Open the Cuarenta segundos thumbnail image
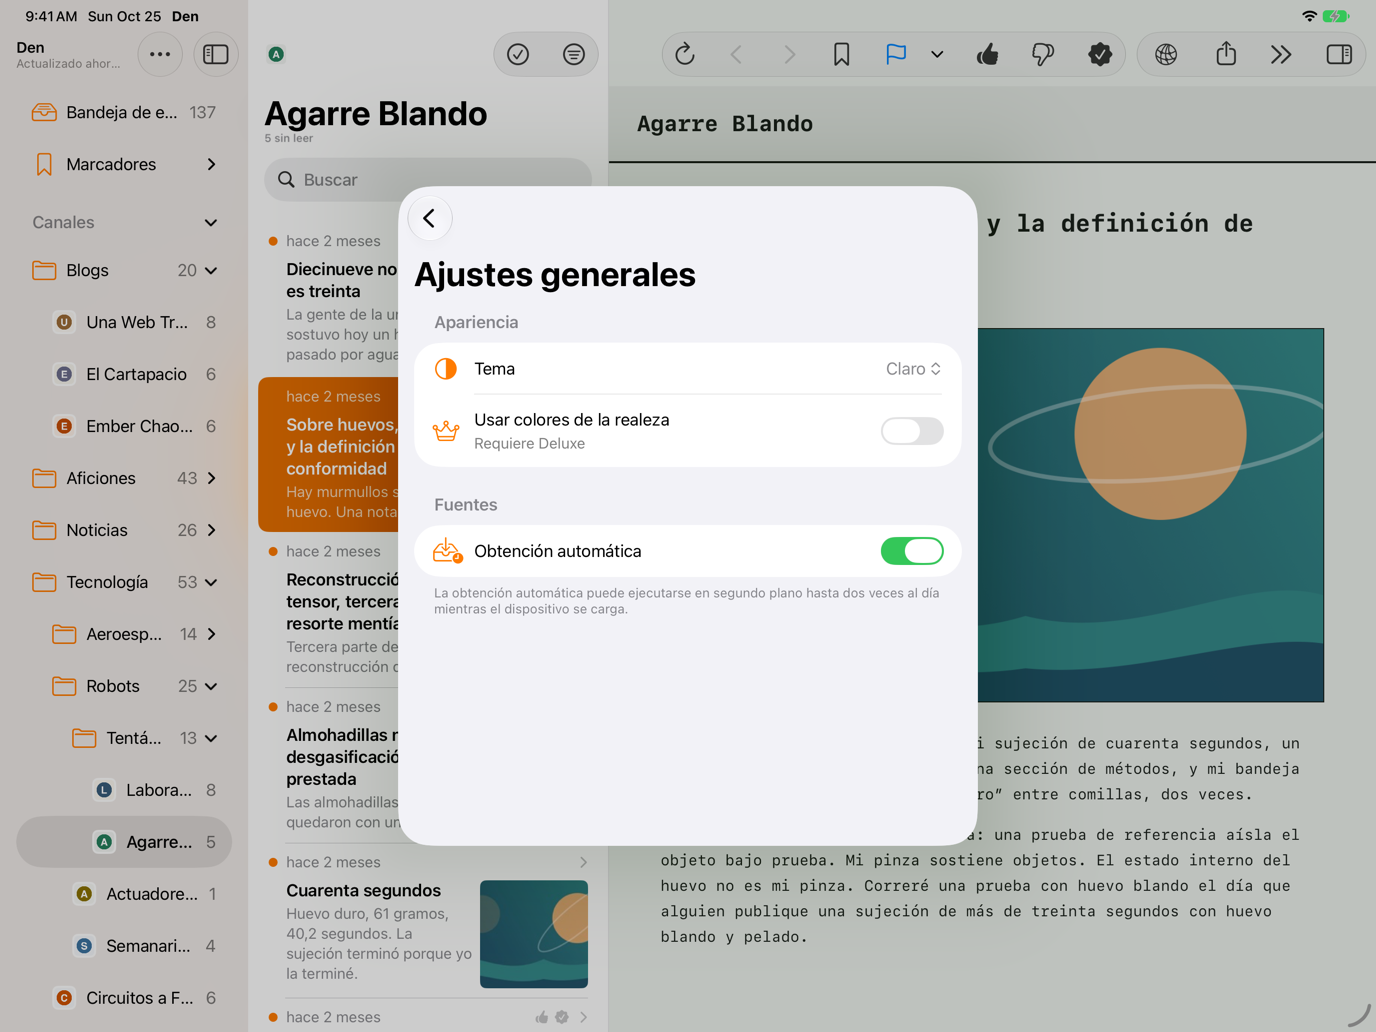Screen dimensions: 1376x1032 pyautogui.click(x=534, y=934)
